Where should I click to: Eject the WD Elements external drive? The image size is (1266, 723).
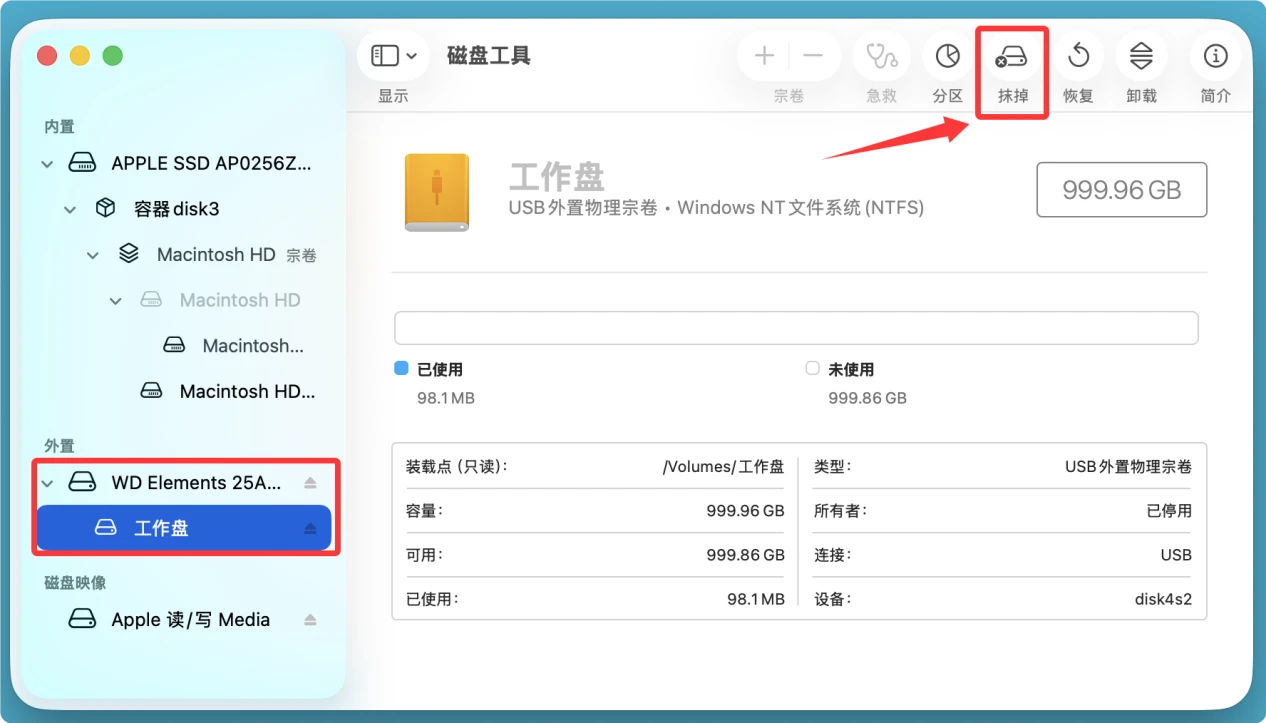(311, 481)
